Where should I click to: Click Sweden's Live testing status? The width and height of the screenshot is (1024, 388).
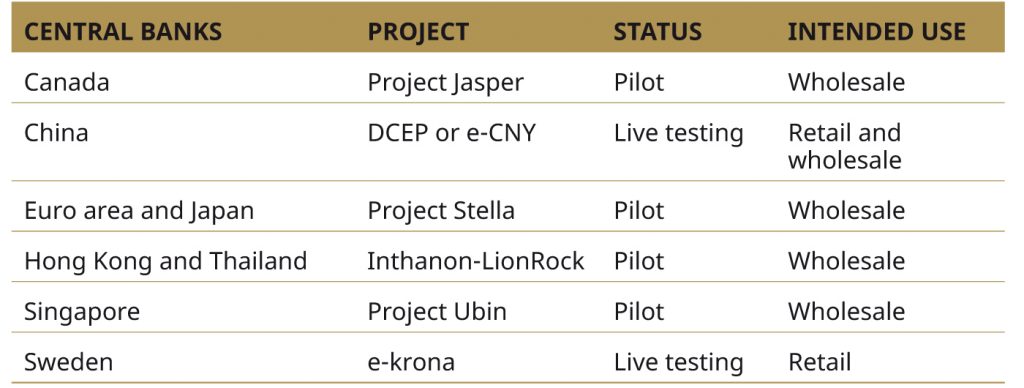tap(678, 363)
